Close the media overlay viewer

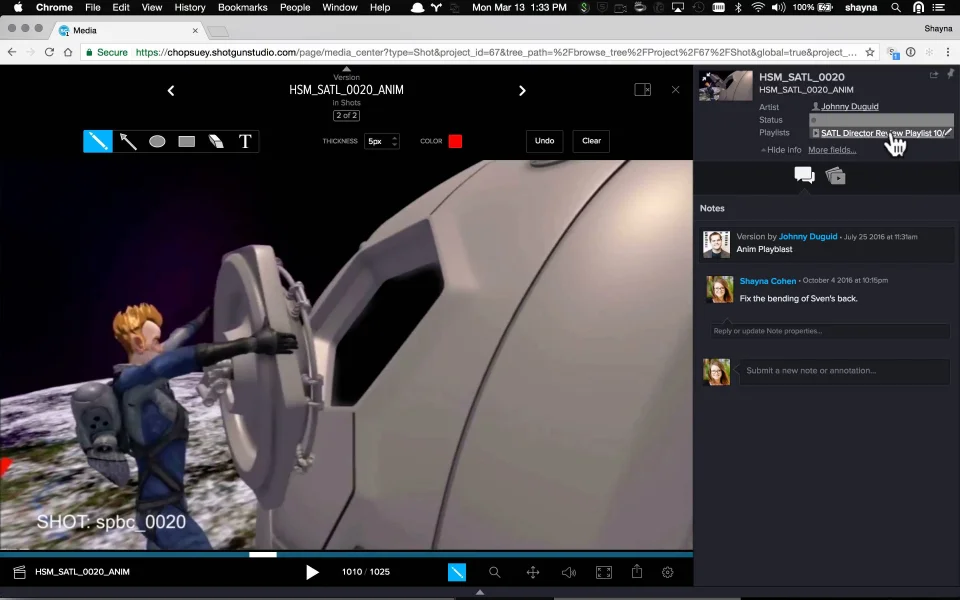pyautogui.click(x=675, y=90)
